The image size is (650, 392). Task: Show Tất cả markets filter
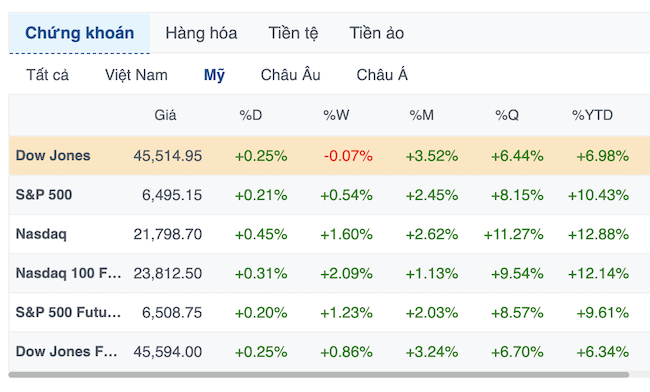pos(47,75)
